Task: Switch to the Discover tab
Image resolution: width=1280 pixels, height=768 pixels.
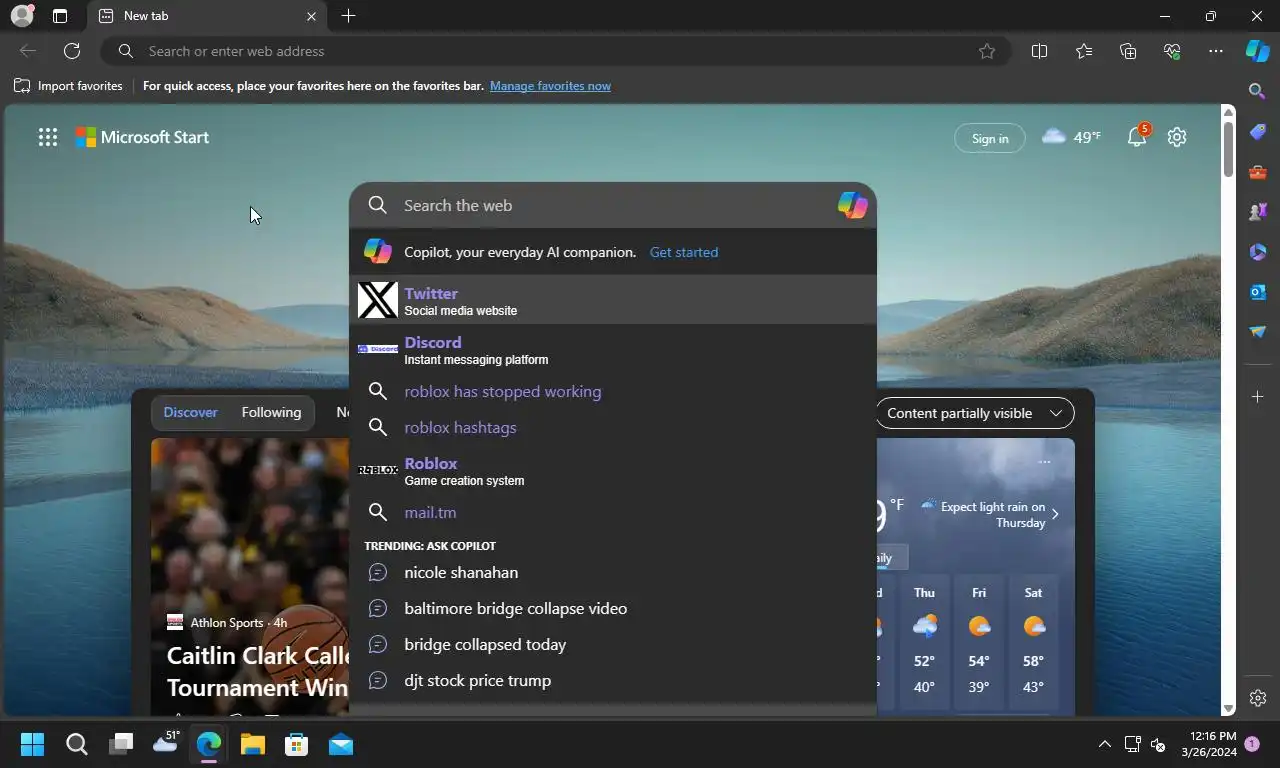Action: (190, 412)
